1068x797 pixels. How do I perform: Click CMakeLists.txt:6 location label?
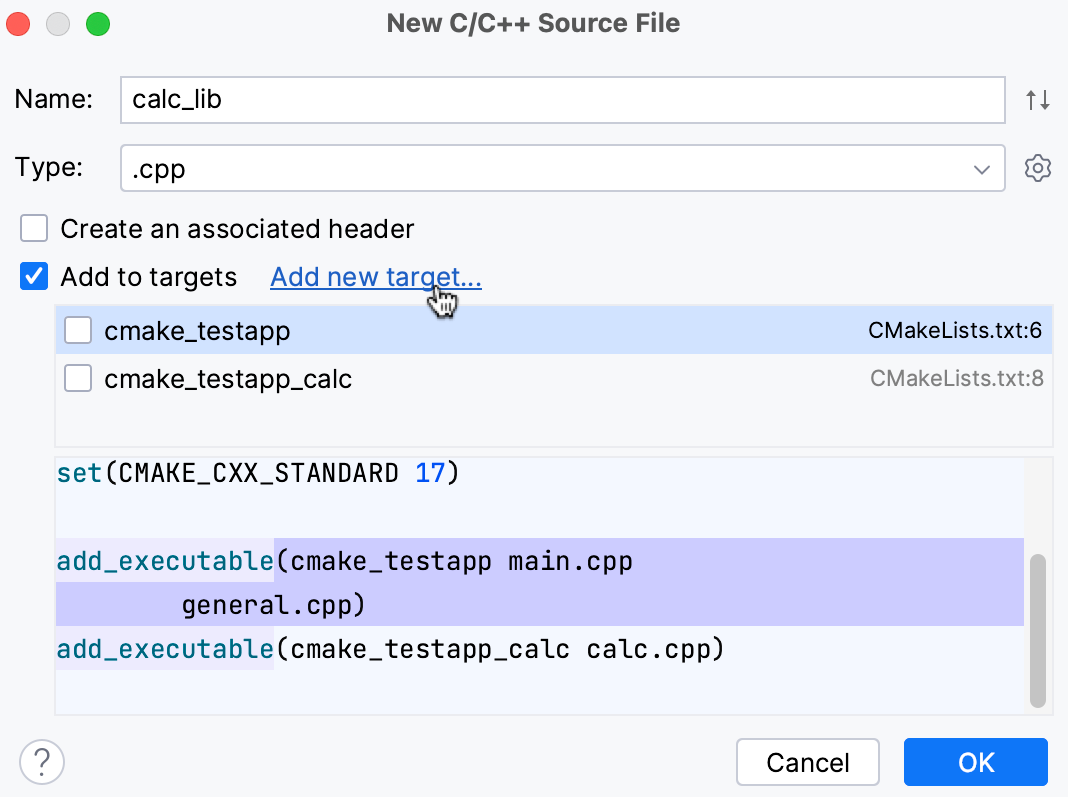pos(955,330)
